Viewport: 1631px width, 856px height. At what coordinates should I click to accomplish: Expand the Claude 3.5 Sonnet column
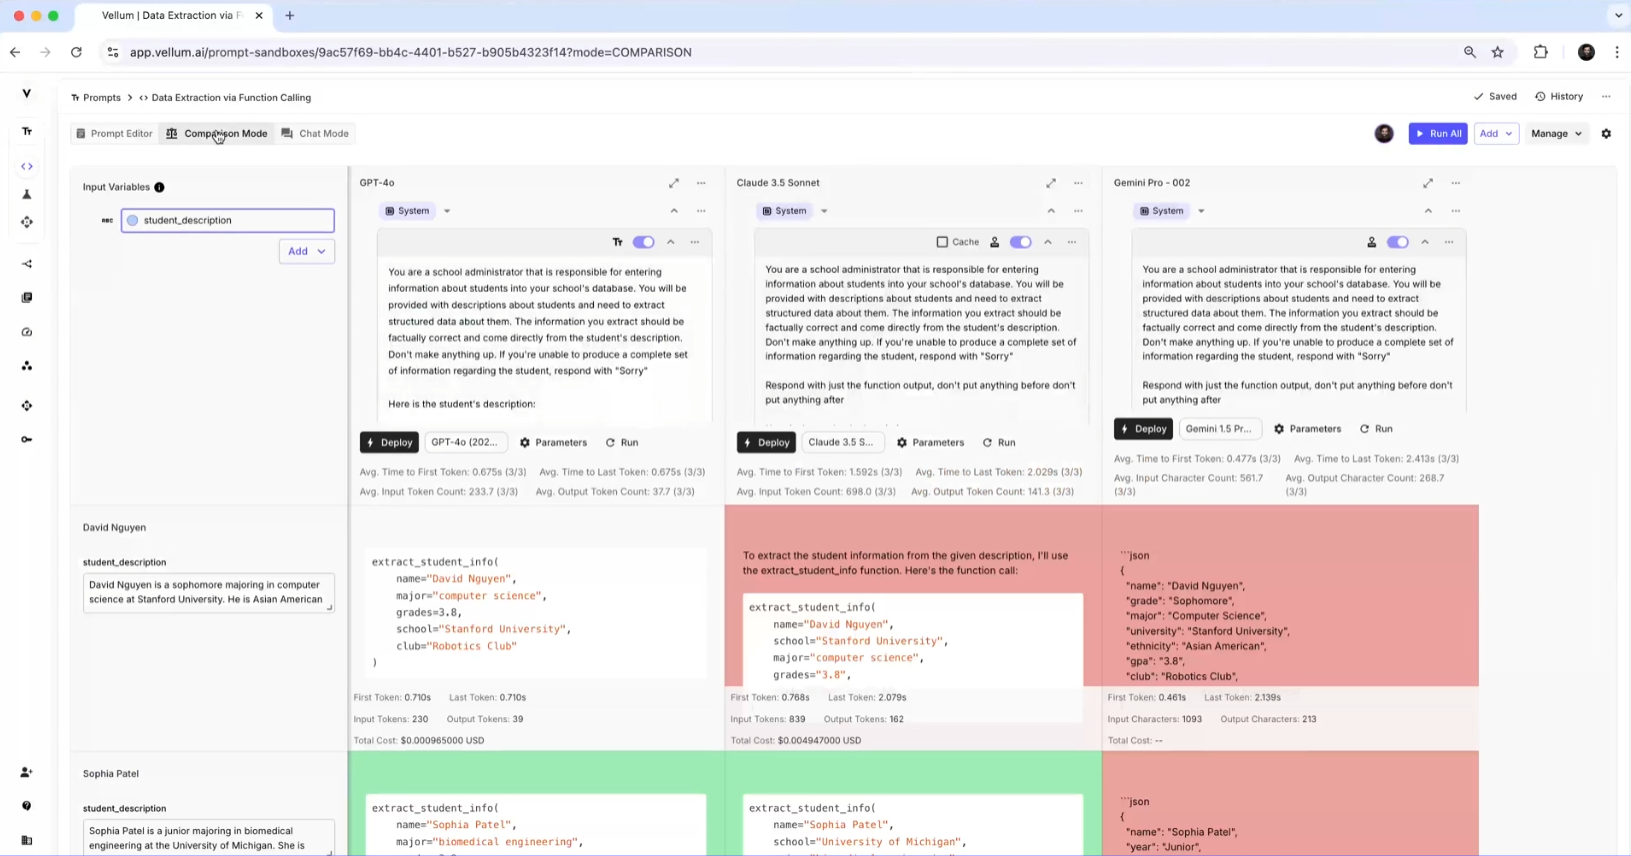[x=1051, y=183]
